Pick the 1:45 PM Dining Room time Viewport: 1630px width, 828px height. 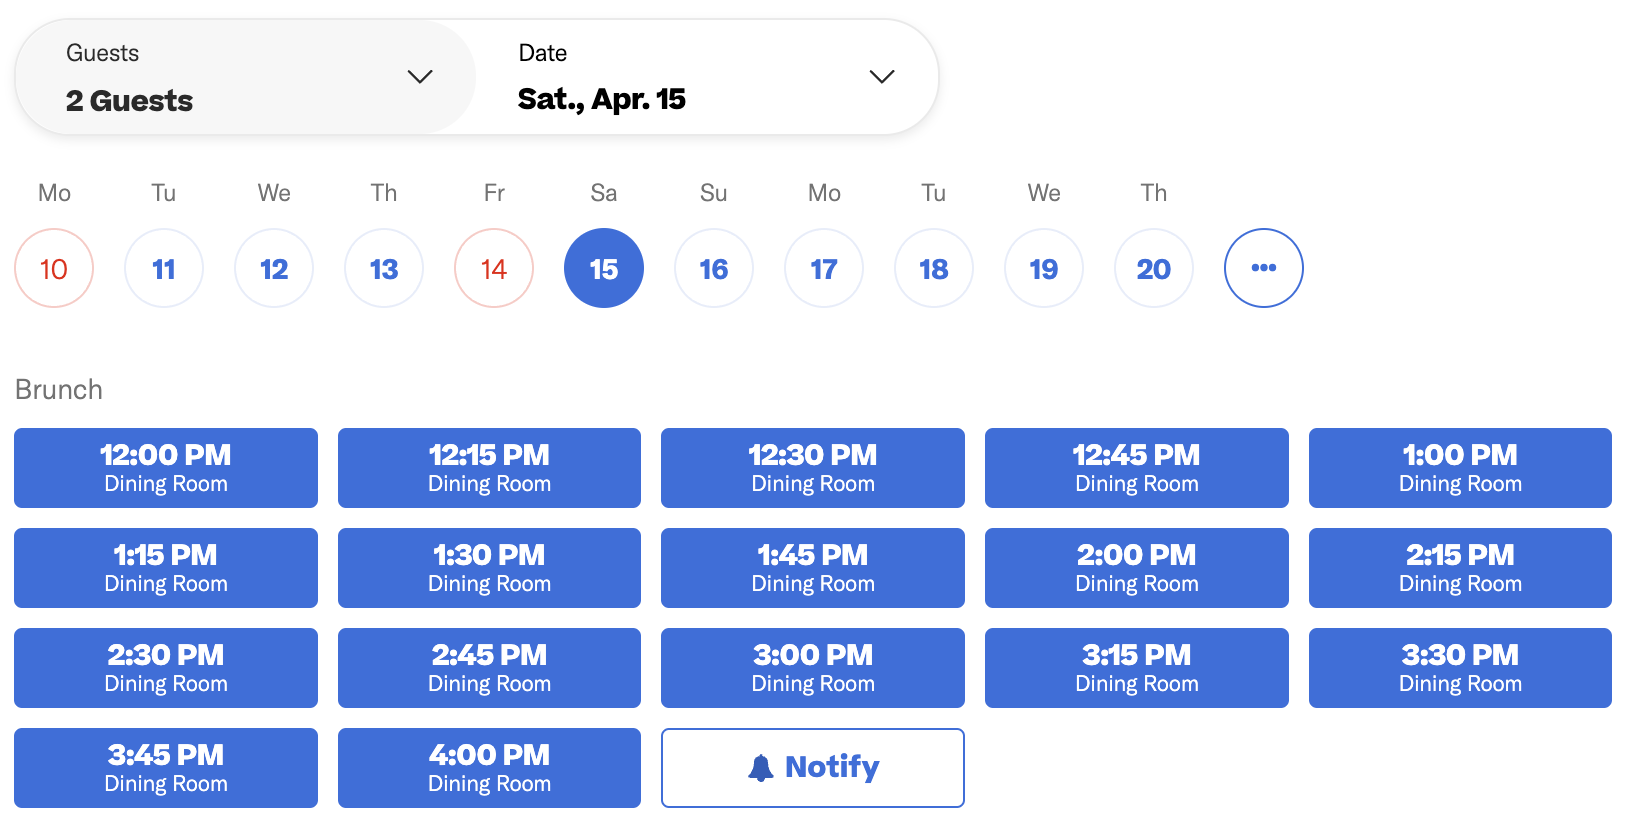pos(813,568)
